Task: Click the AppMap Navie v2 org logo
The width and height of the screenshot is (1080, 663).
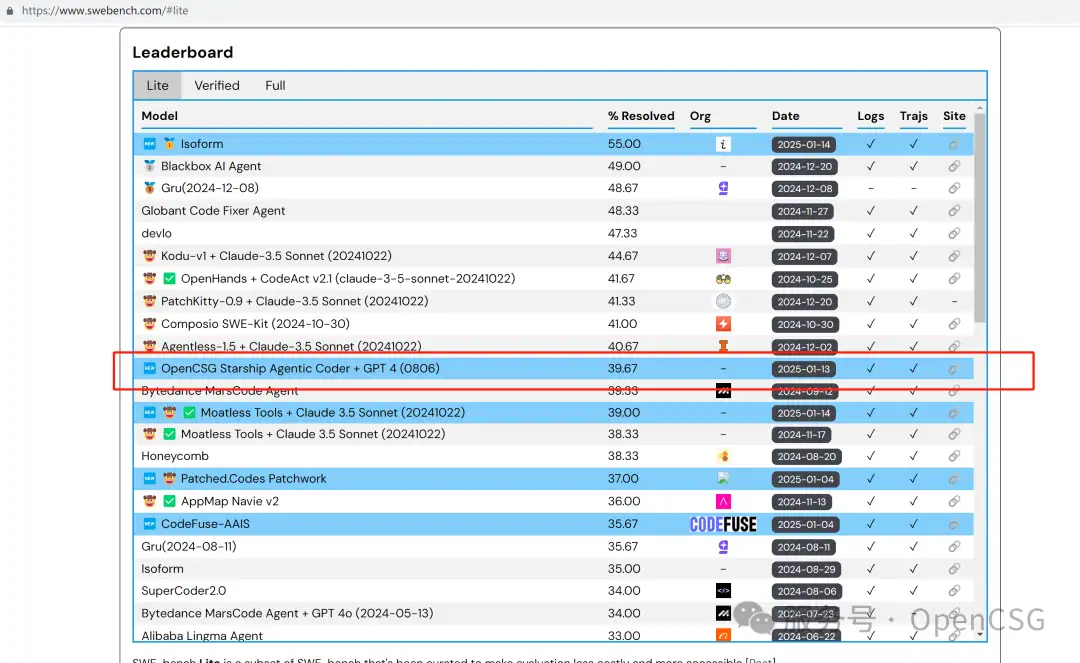Action: [x=723, y=501]
